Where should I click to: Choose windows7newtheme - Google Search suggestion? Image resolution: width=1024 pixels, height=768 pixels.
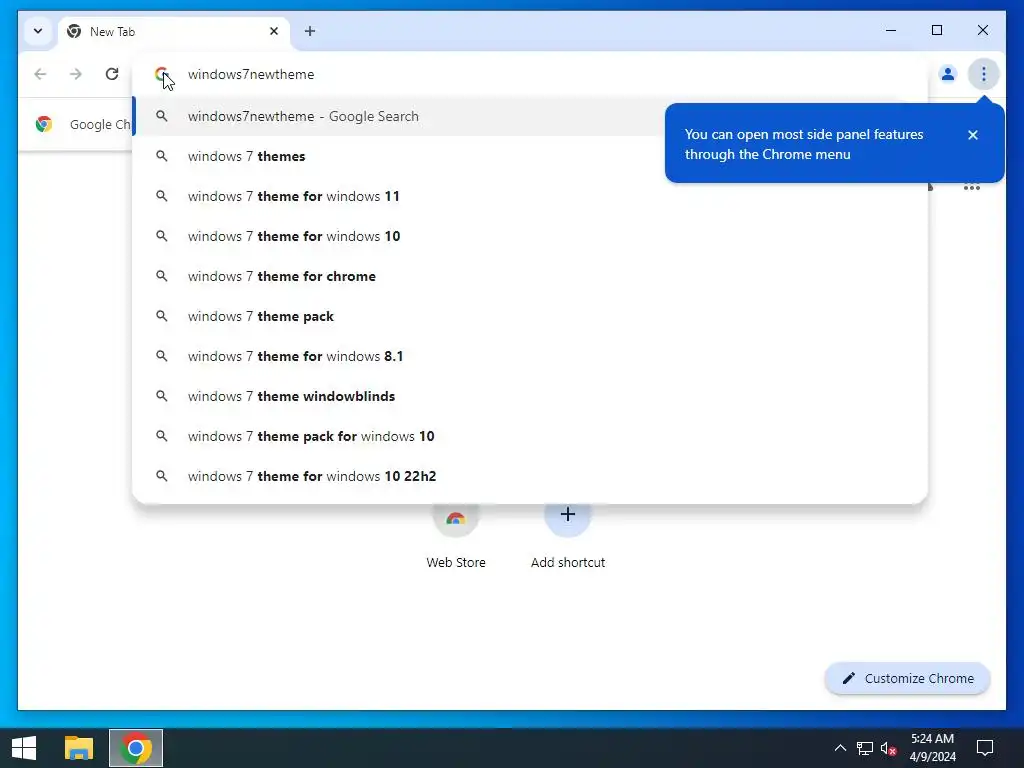click(x=530, y=116)
